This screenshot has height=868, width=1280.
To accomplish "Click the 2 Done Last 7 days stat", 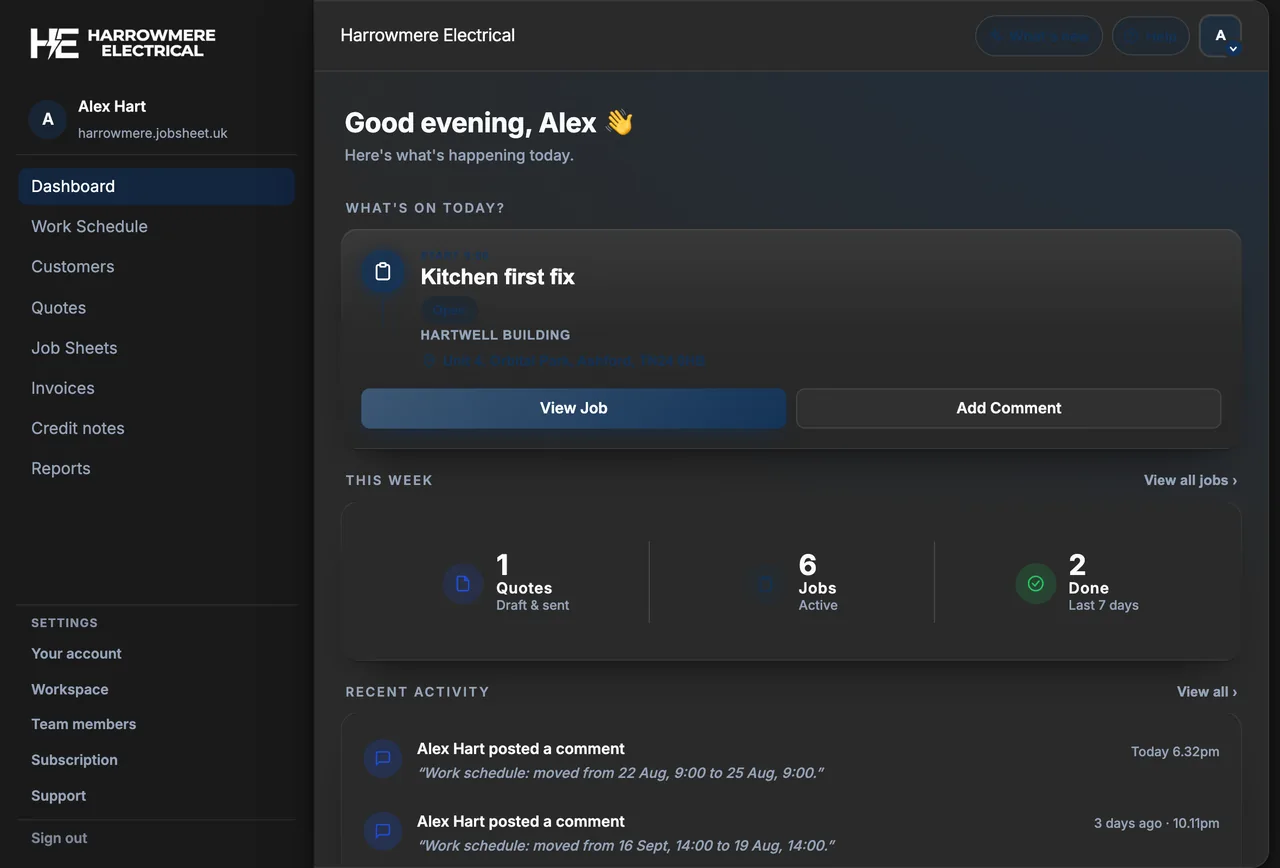I will click(1077, 584).
